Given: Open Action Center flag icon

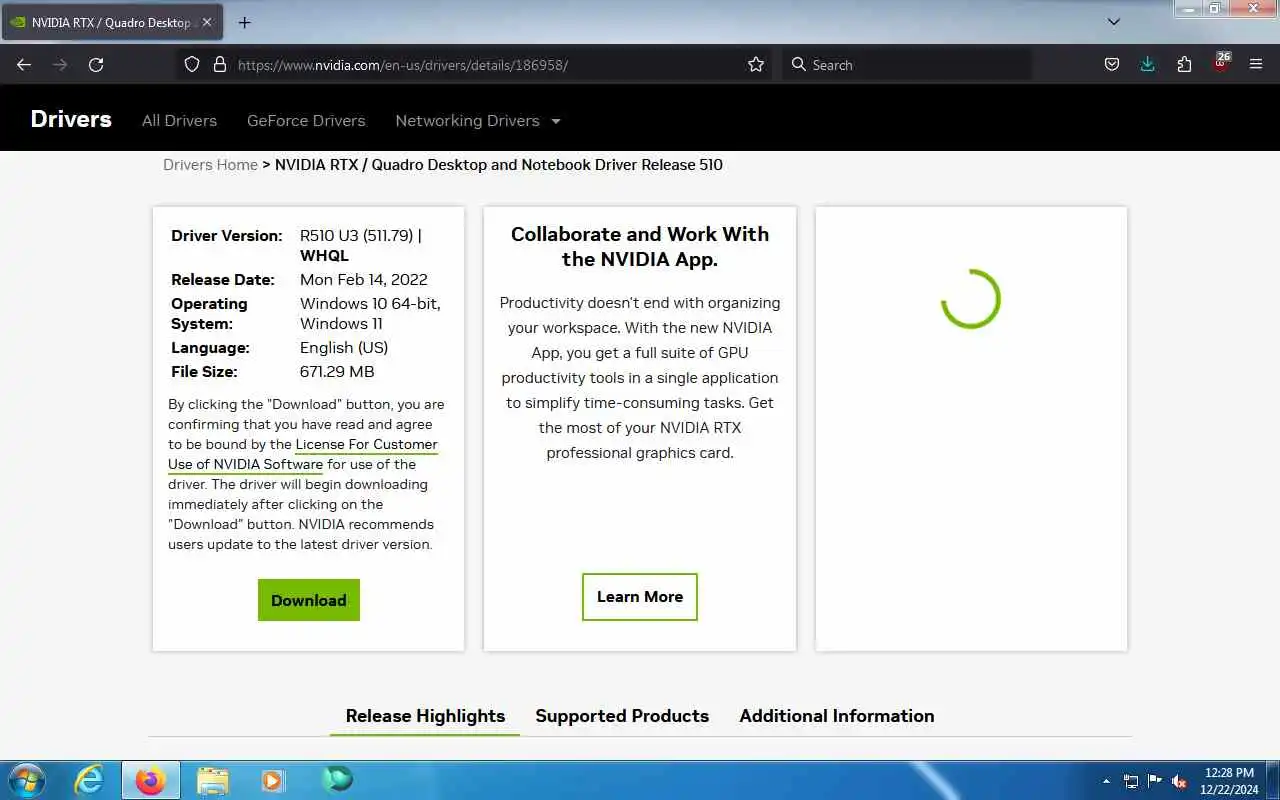Looking at the screenshot, I should 1155,781.
